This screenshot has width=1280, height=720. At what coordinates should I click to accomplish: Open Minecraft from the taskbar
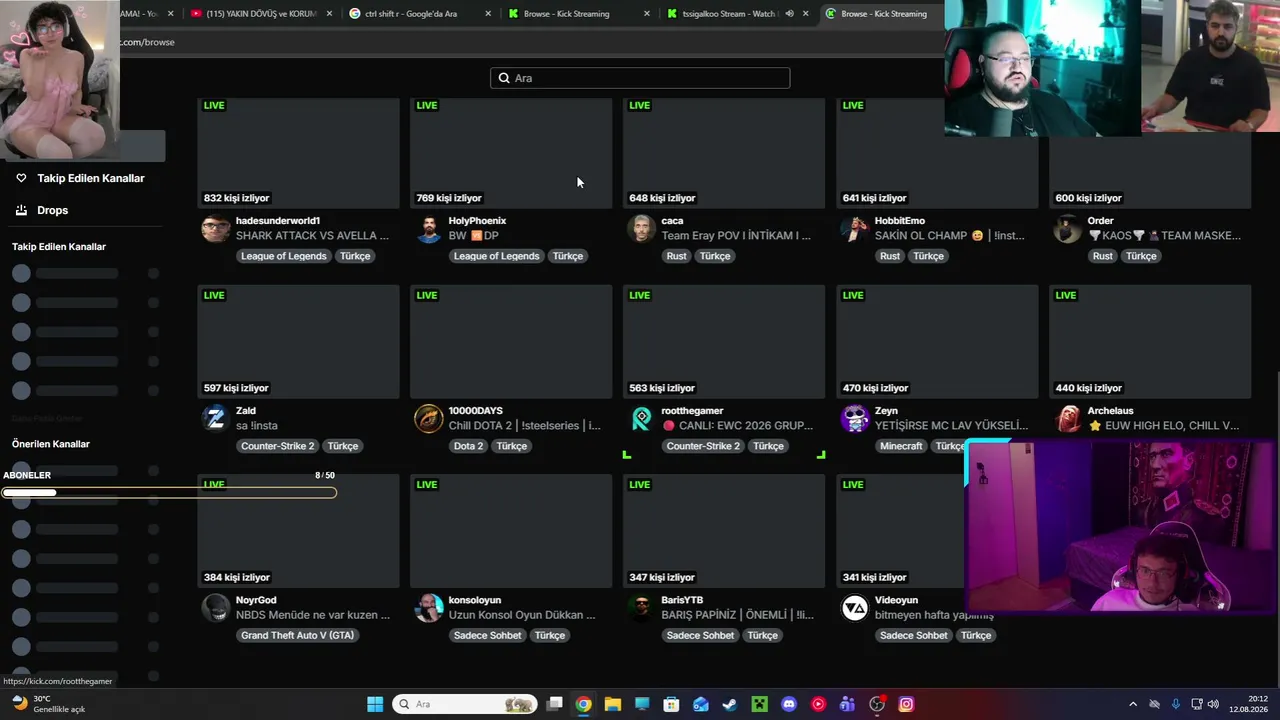coord(759,704)
